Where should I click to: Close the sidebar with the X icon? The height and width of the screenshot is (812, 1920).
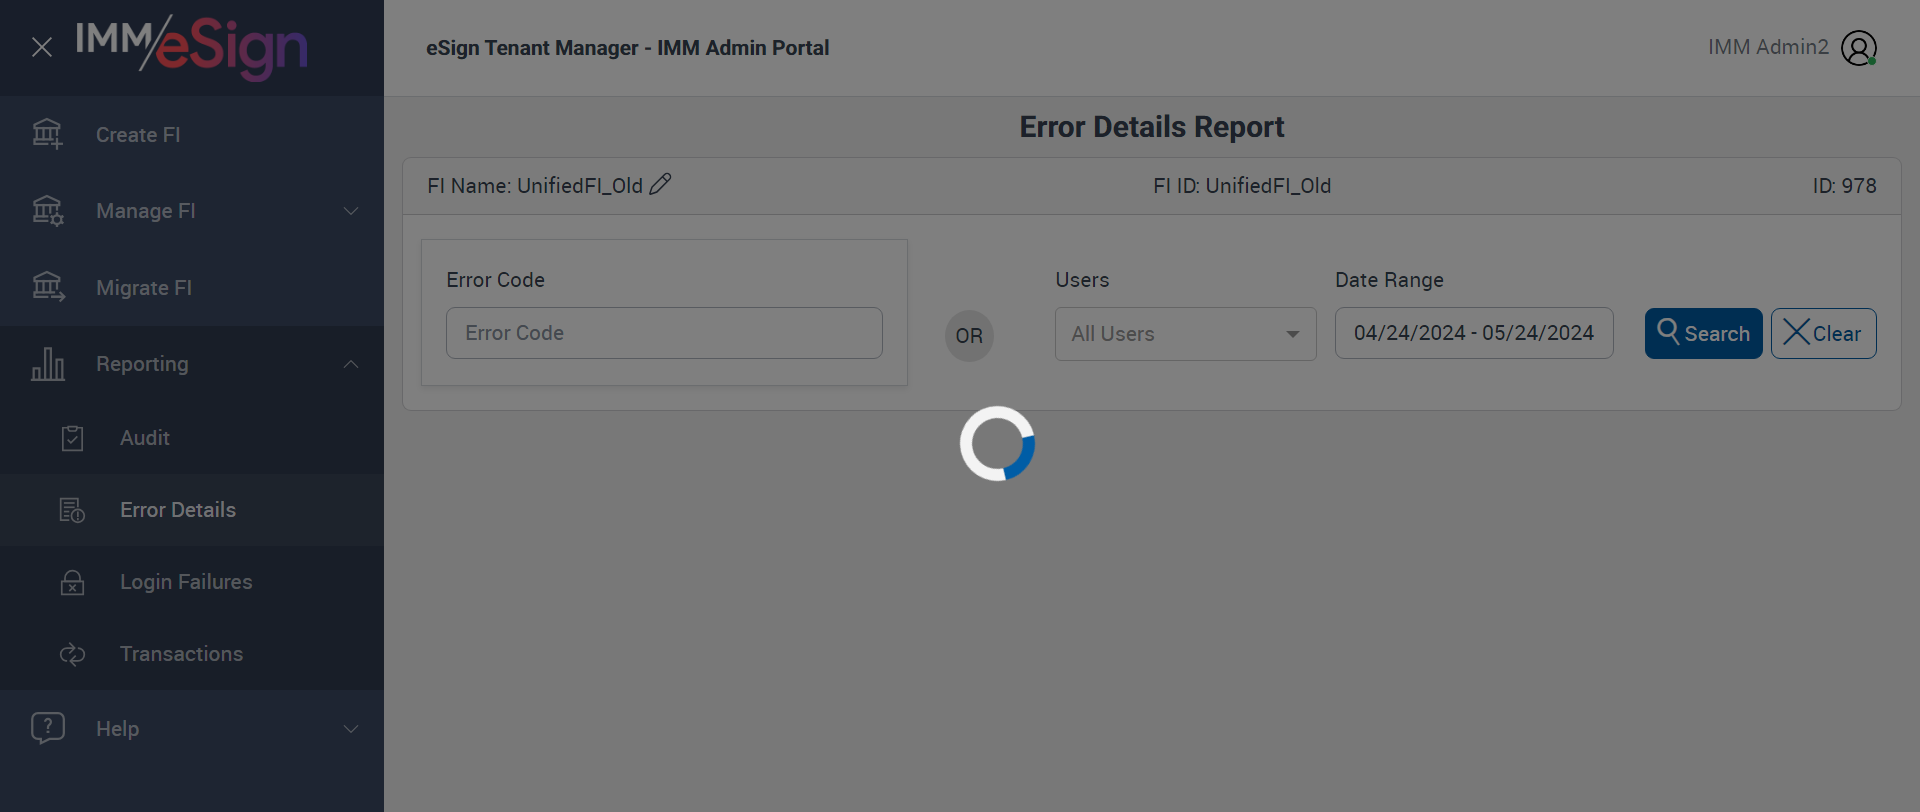(x=42, y=47)
